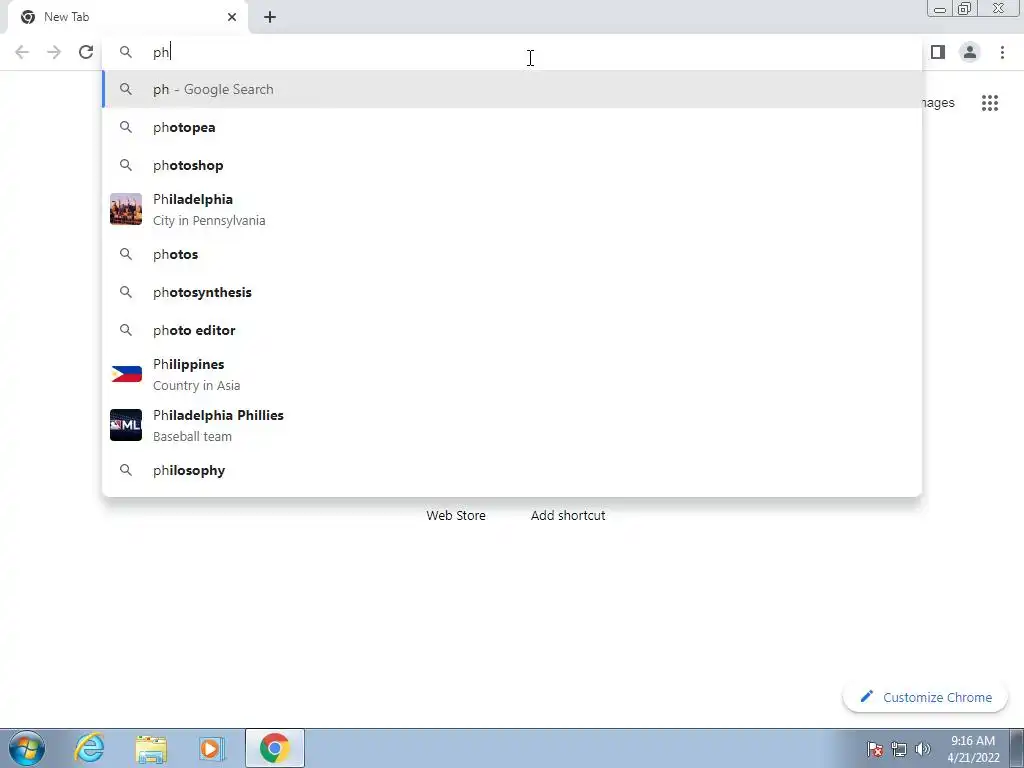Choose the photosynthesis suggestion
This screenshot has width=1024, height=768.
coord(512,292)
